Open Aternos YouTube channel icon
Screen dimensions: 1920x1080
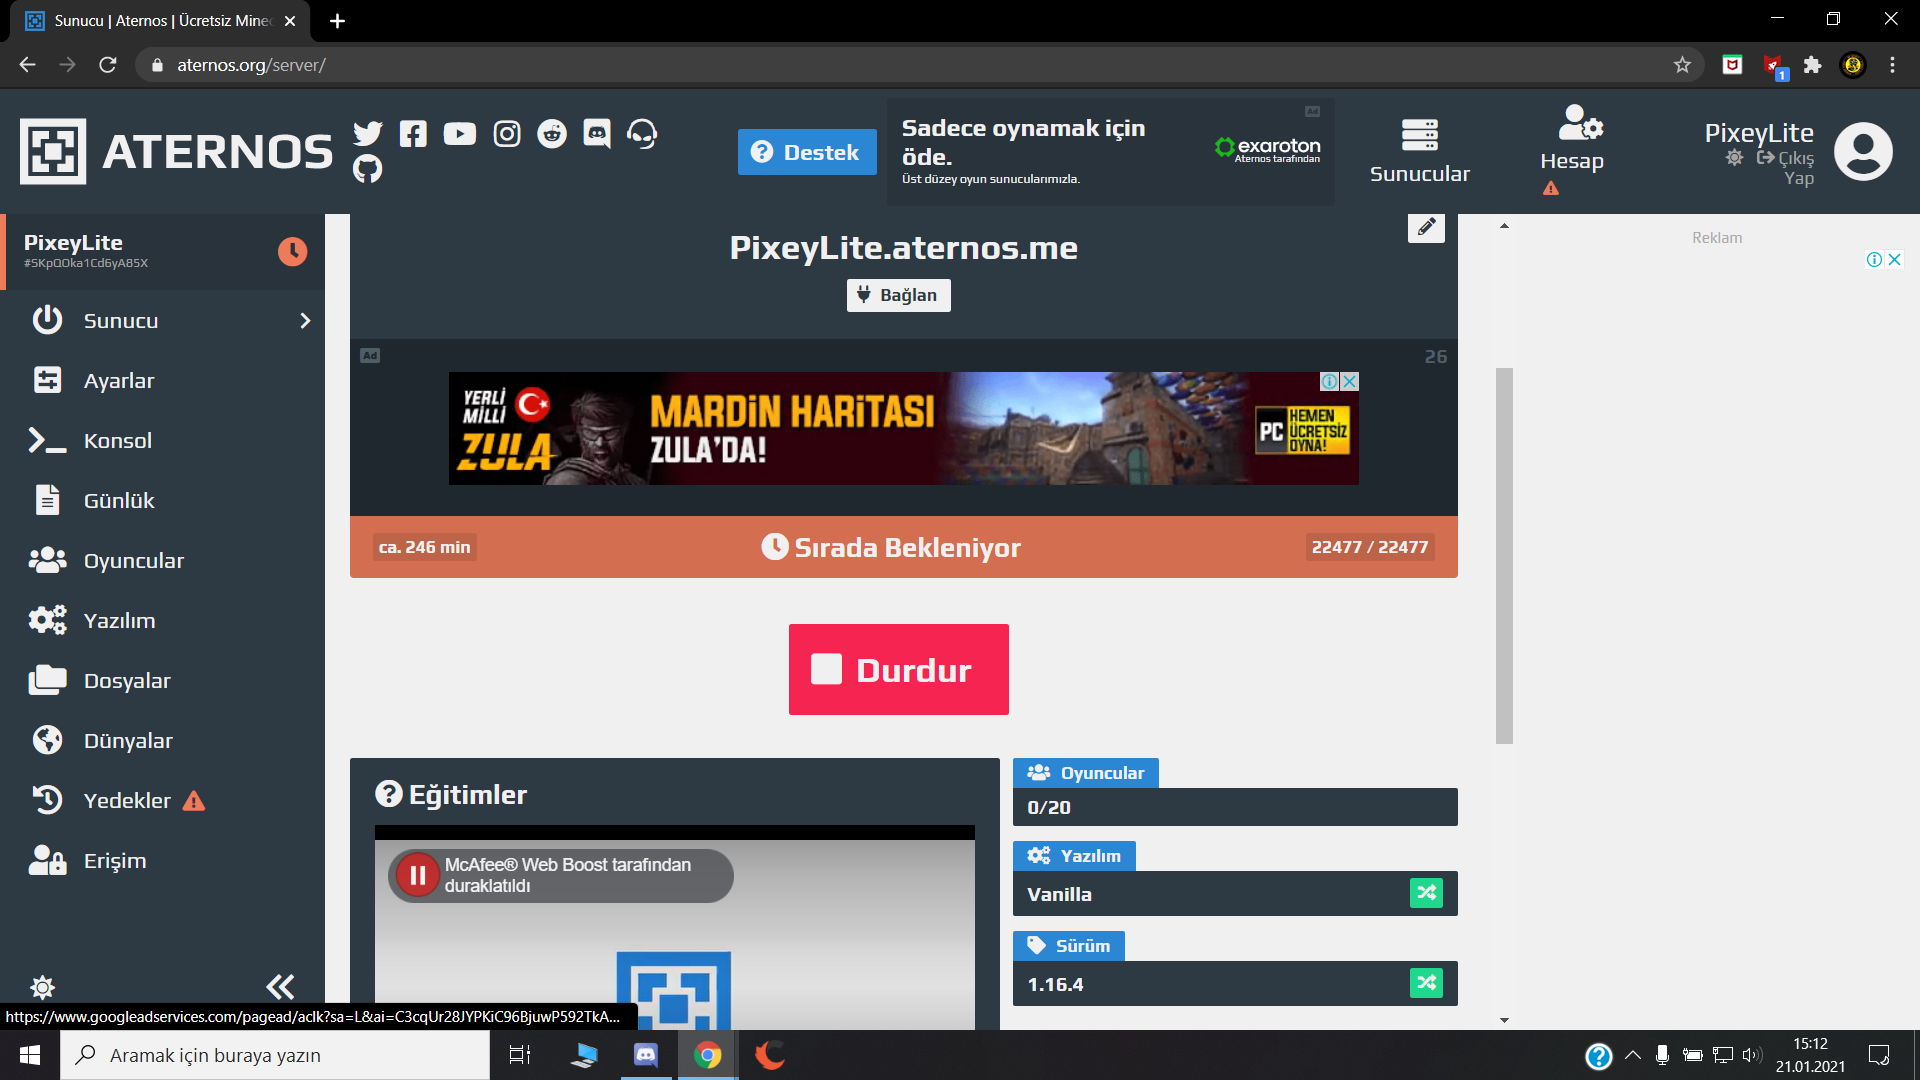click(459, 134)
